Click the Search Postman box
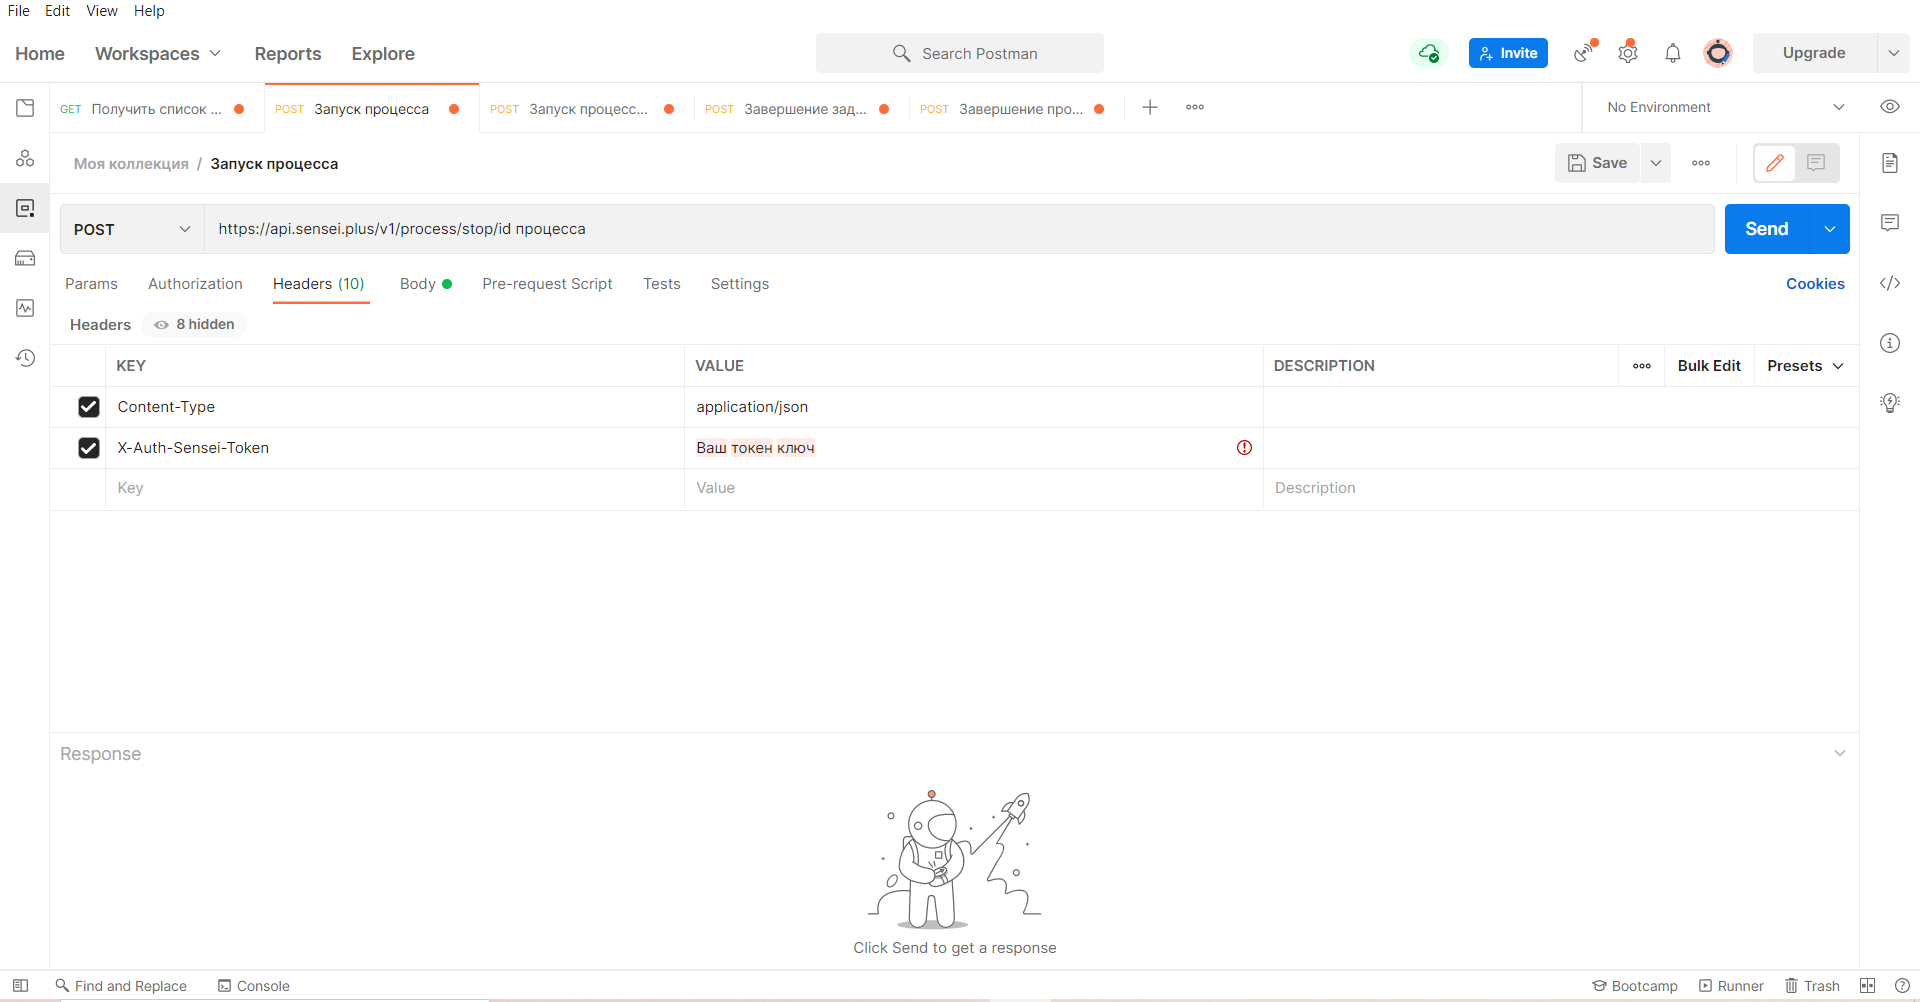This screenshot has height=1002, width=1920. click(x=960, y=53)
